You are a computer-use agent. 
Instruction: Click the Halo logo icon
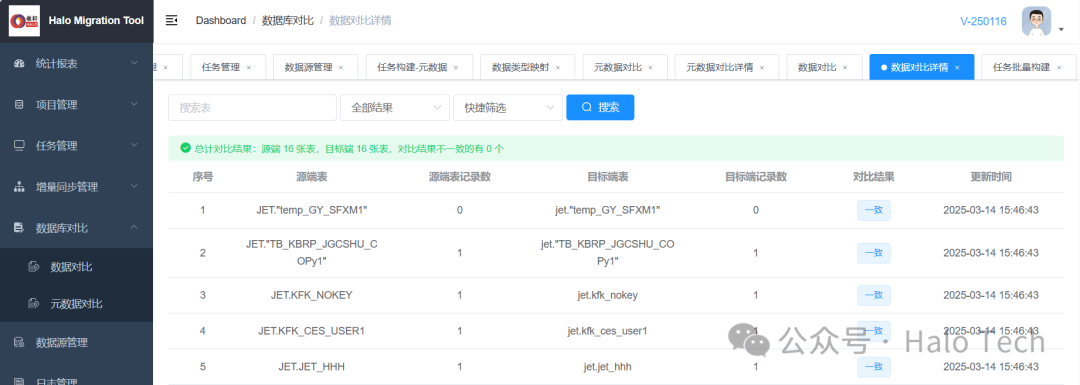24,21
